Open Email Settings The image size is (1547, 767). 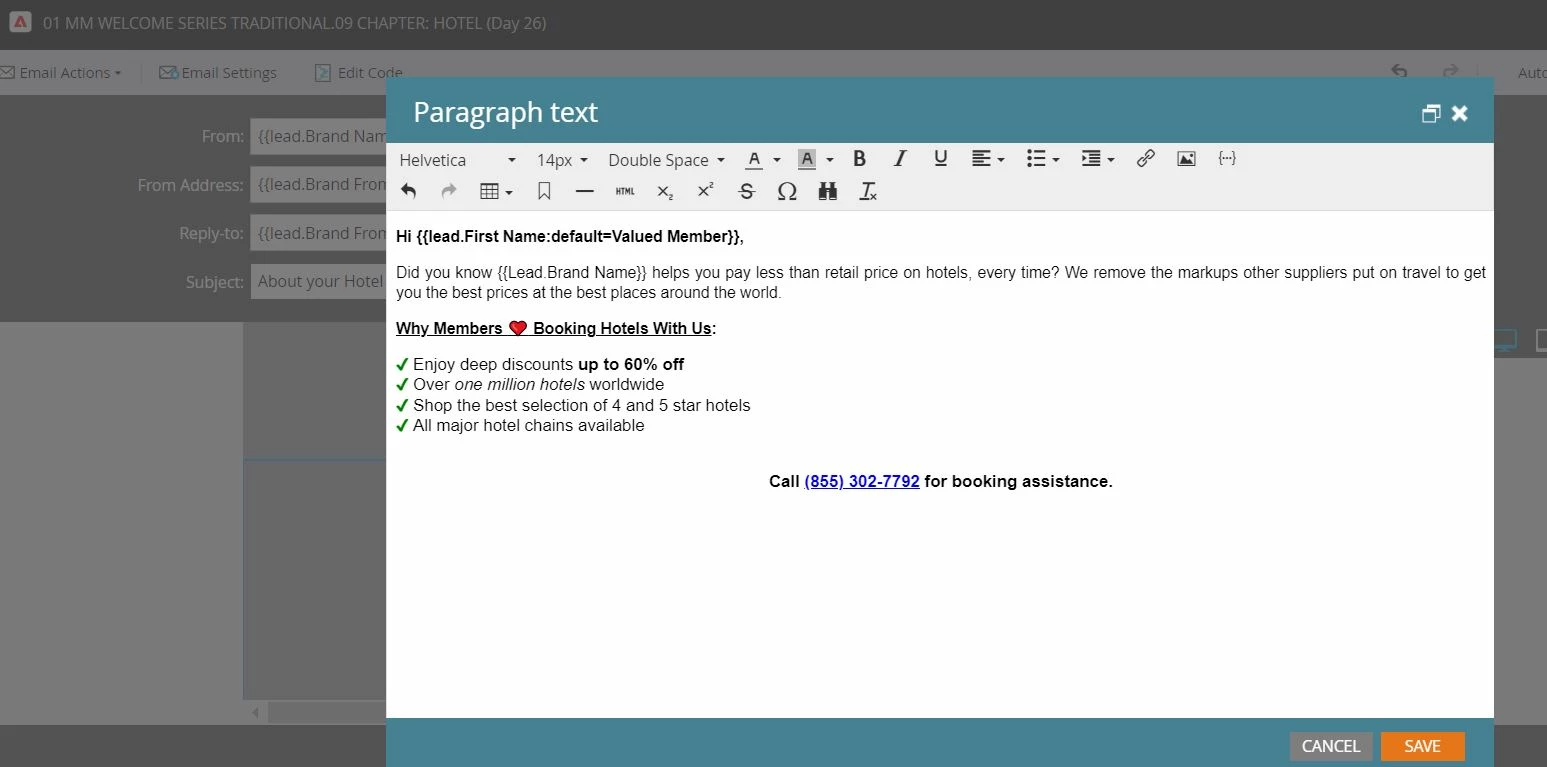(218, 73)
